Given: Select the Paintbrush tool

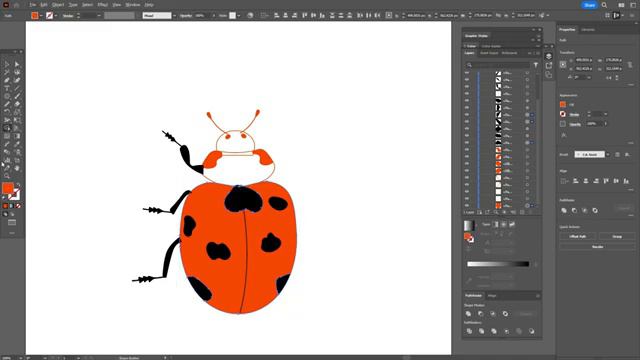Looking at the screenshot, I should click(x=17, y=96).
